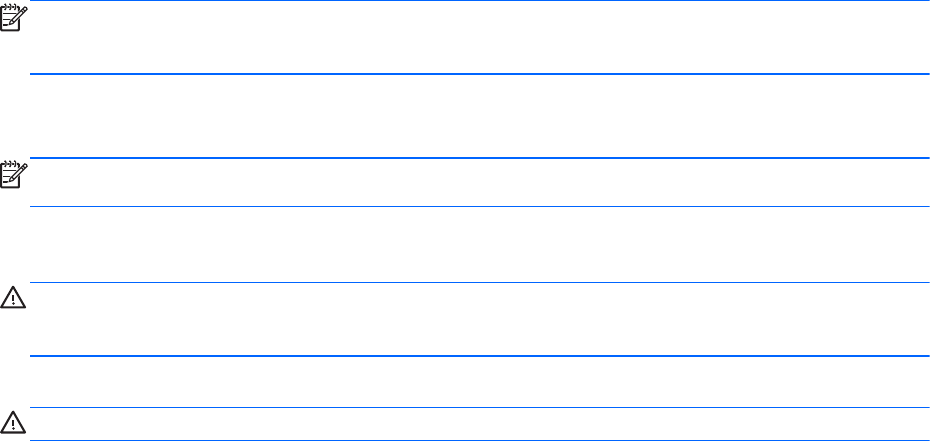The height and width of the screenshot is (441, 930).
Task: Click the empty body of the second note box
Action: tap(479, 183)
